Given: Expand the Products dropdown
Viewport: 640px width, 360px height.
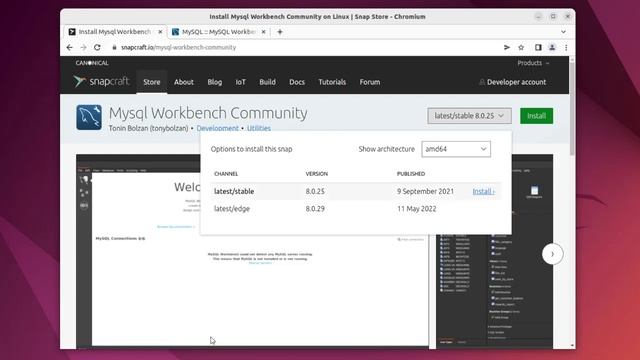Looking at the screenshot, I should pos(533,63).
